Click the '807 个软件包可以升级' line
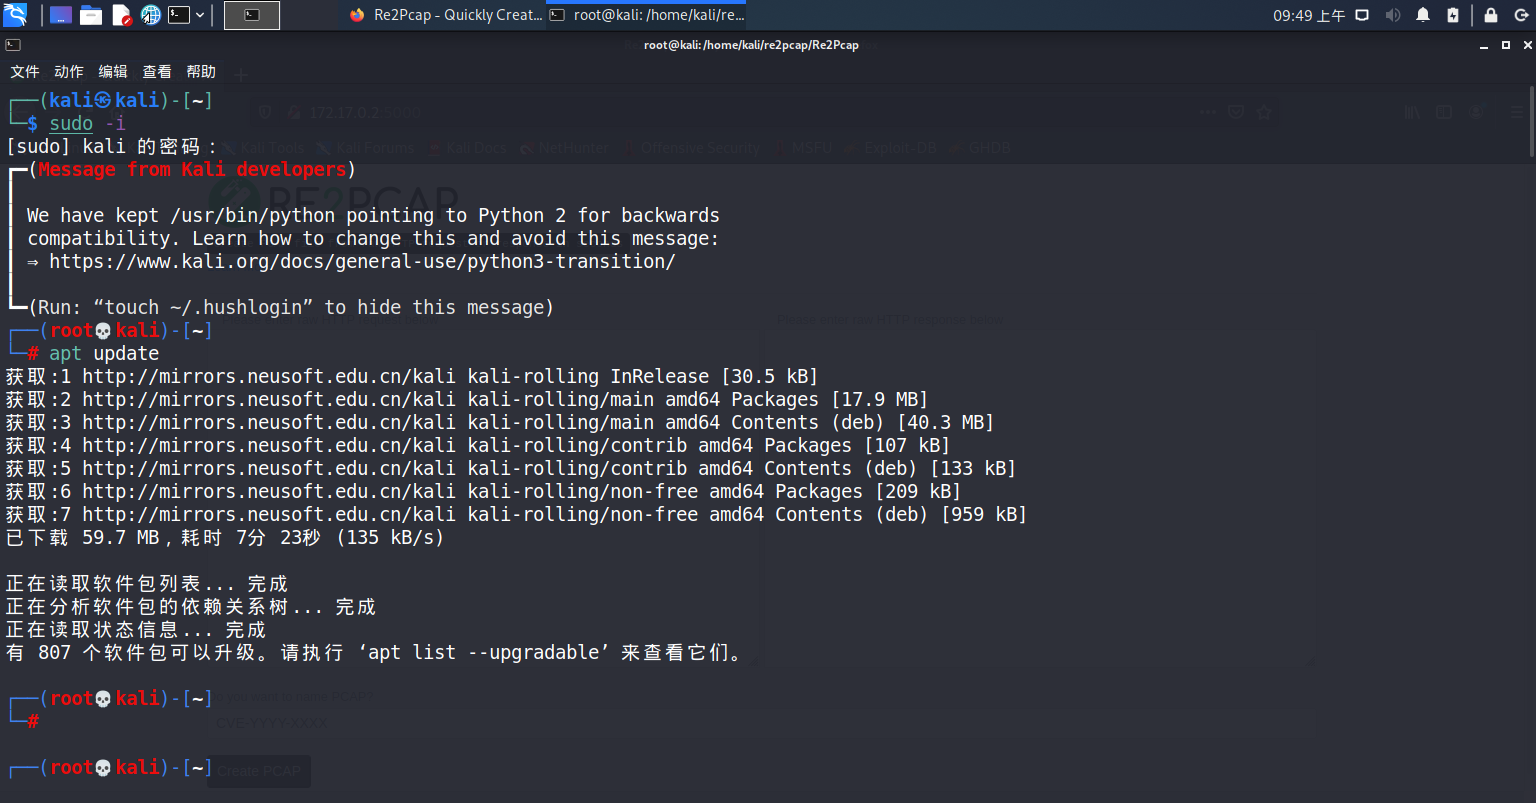The width and height of the screenshot is (1536, 803). (x=375, y=653)
